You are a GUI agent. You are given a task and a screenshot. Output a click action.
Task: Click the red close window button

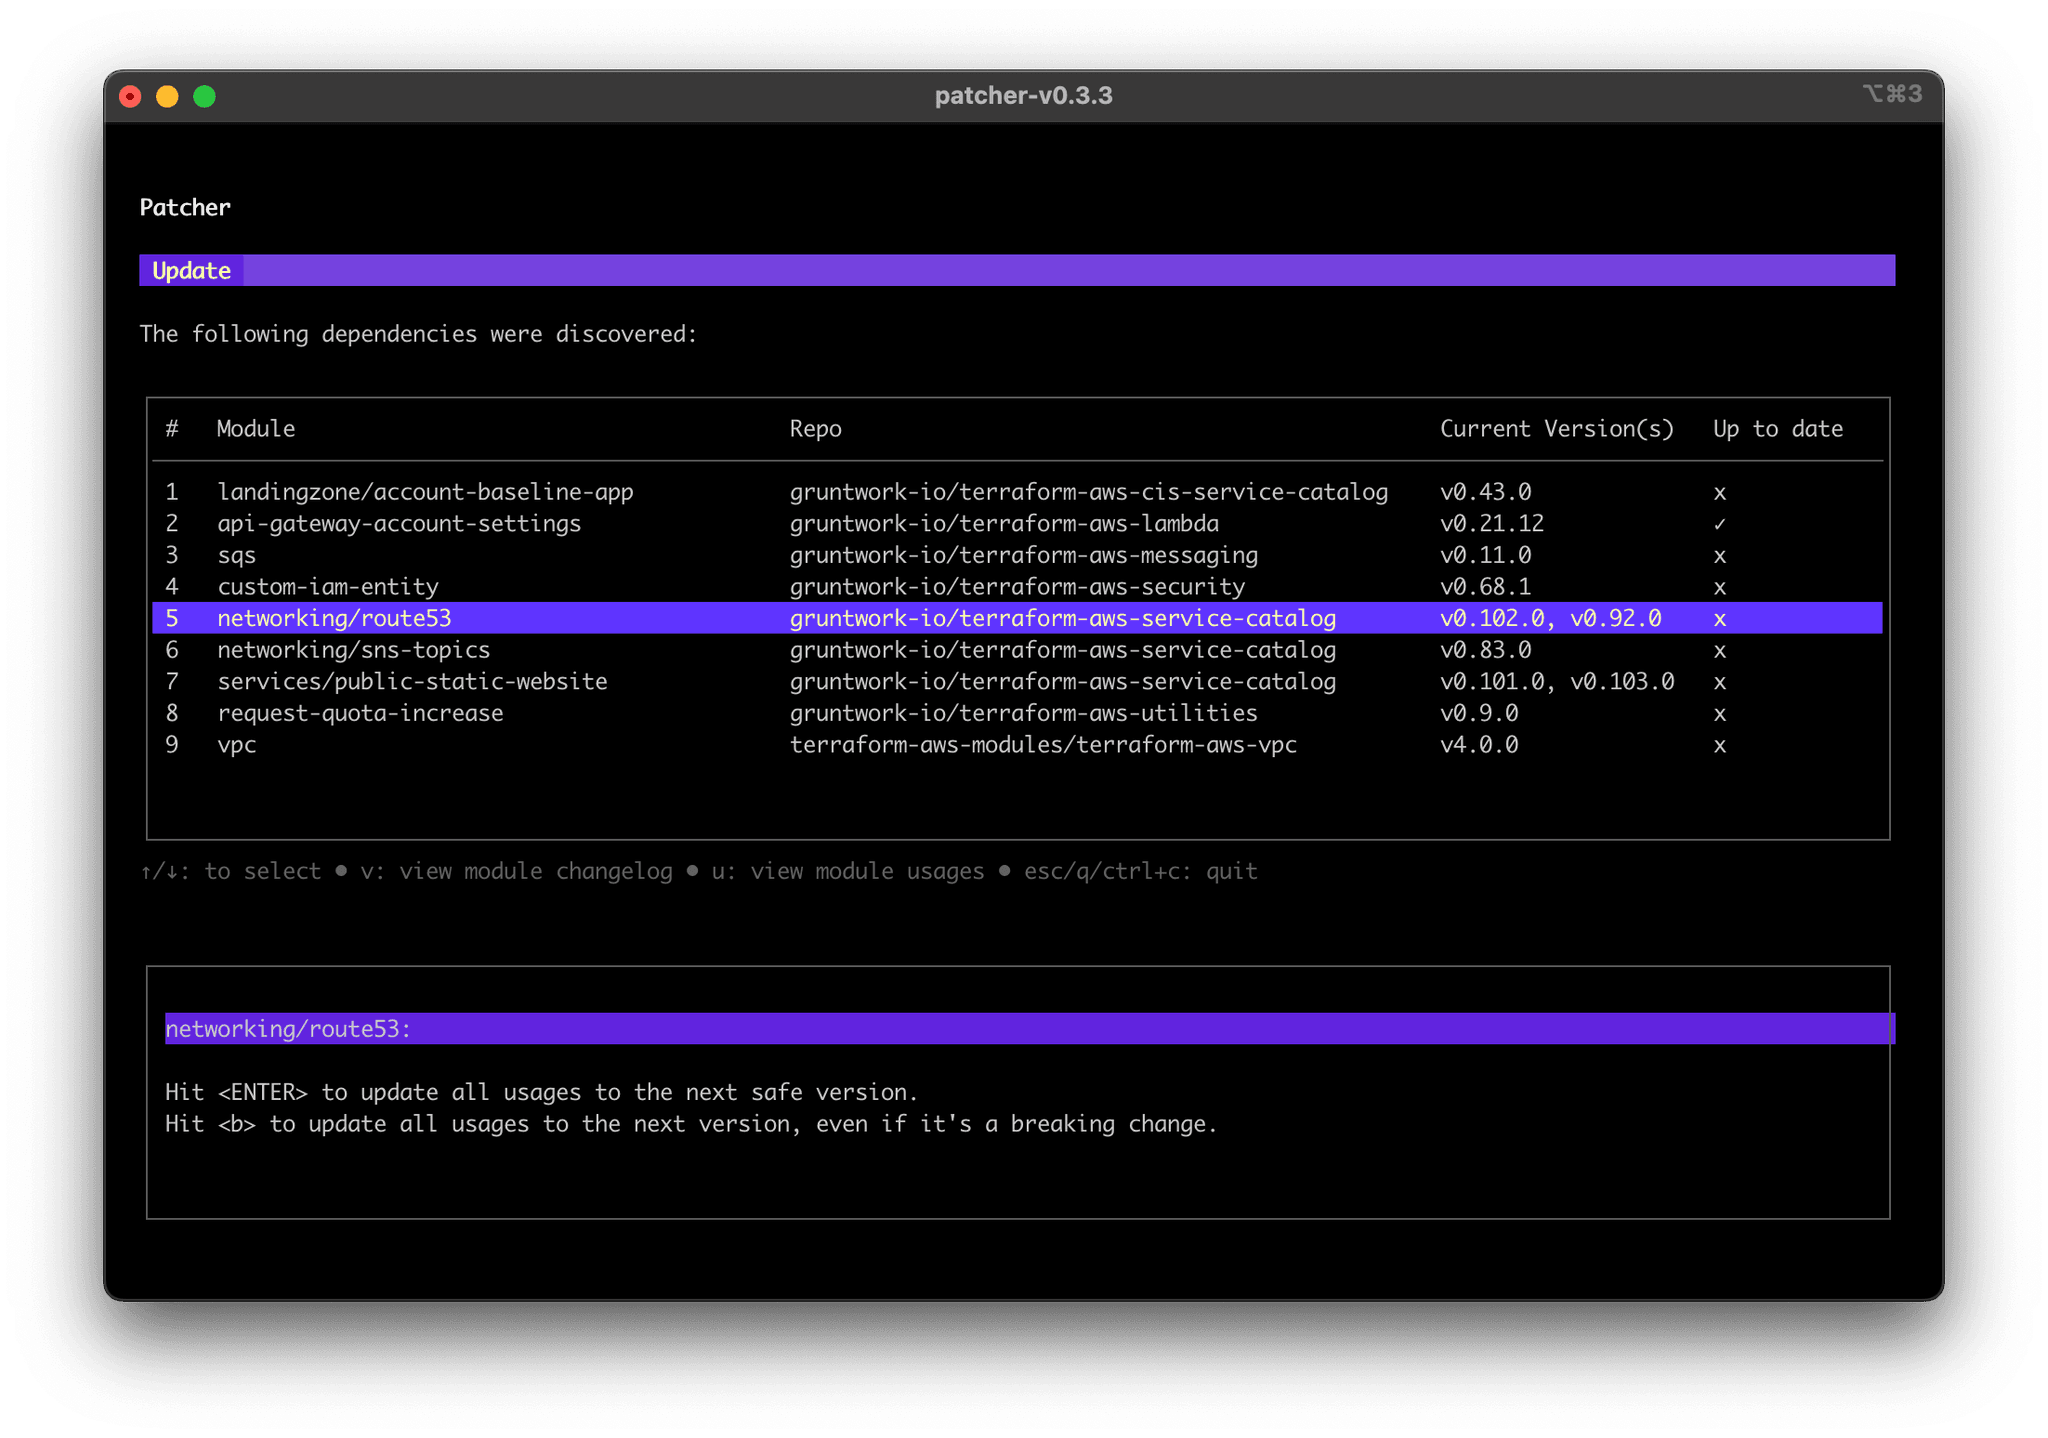[130, 96]
